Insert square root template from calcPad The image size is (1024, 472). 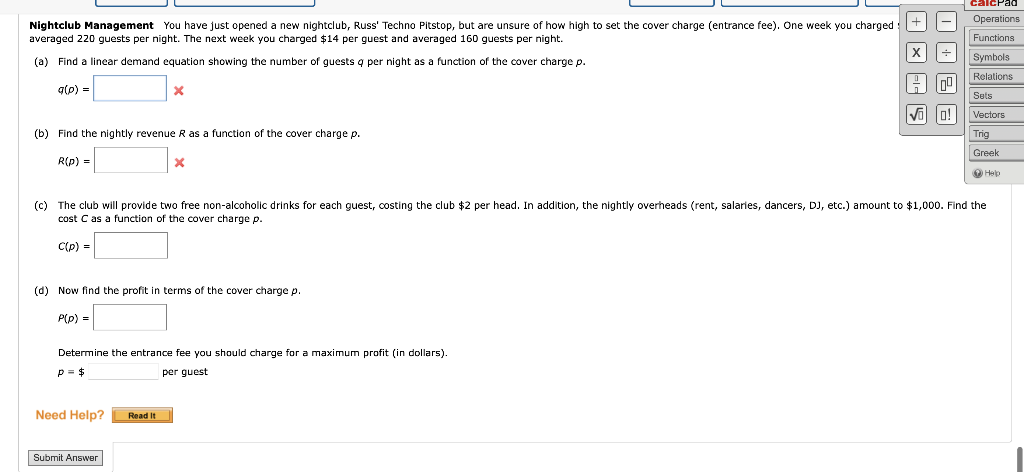916,115
